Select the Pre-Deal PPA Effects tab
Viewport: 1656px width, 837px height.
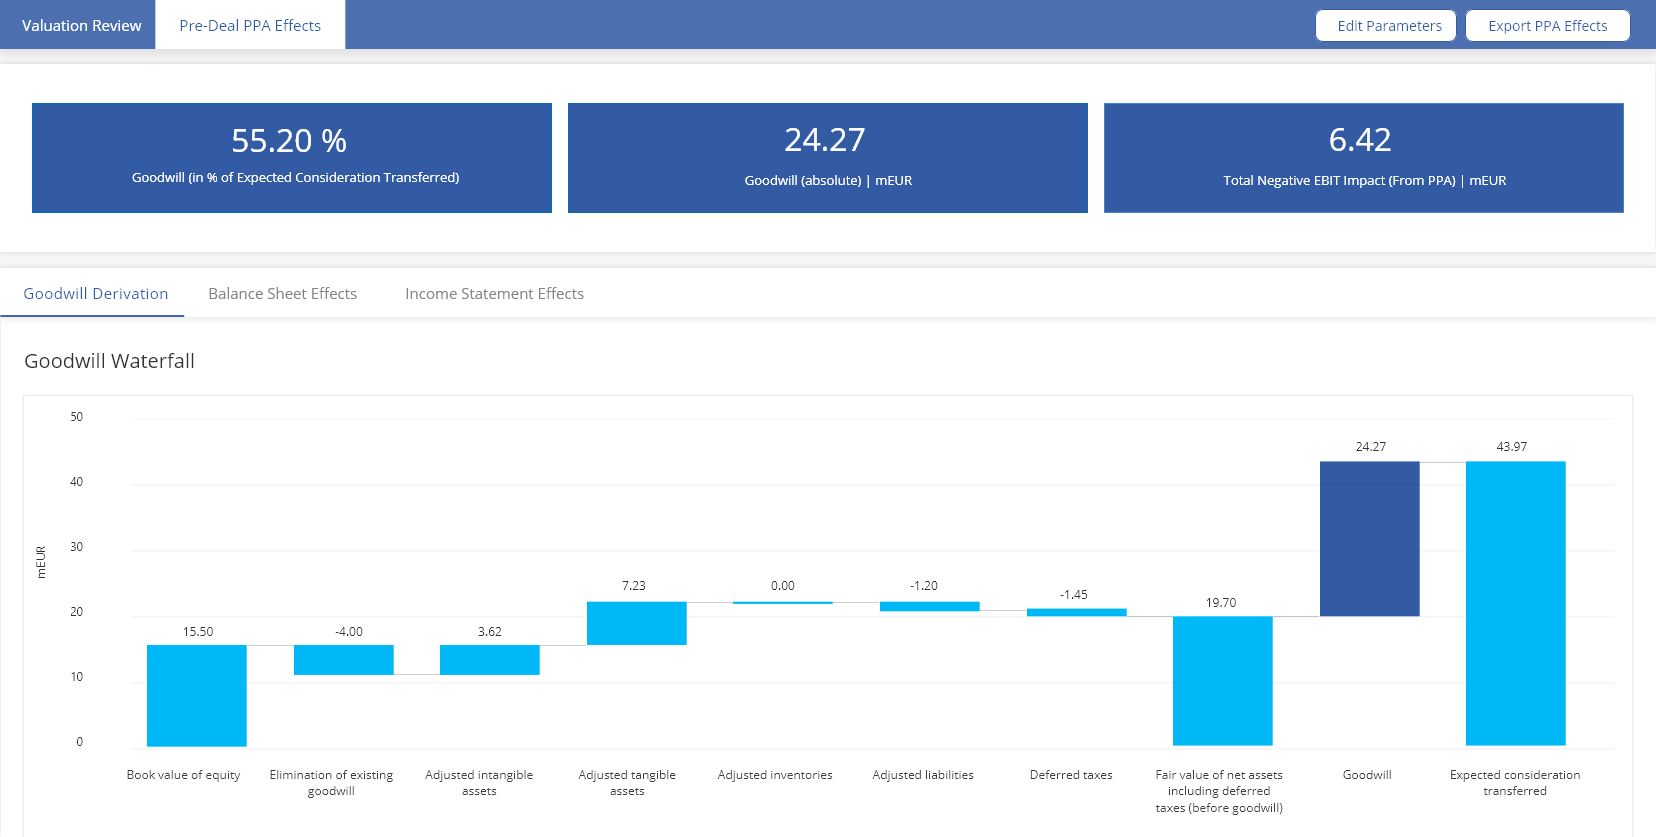250,25
